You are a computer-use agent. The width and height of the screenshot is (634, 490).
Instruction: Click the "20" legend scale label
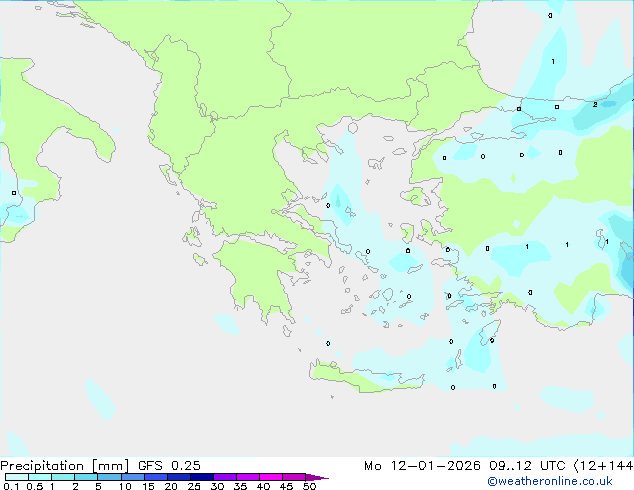tap(171, 486)
